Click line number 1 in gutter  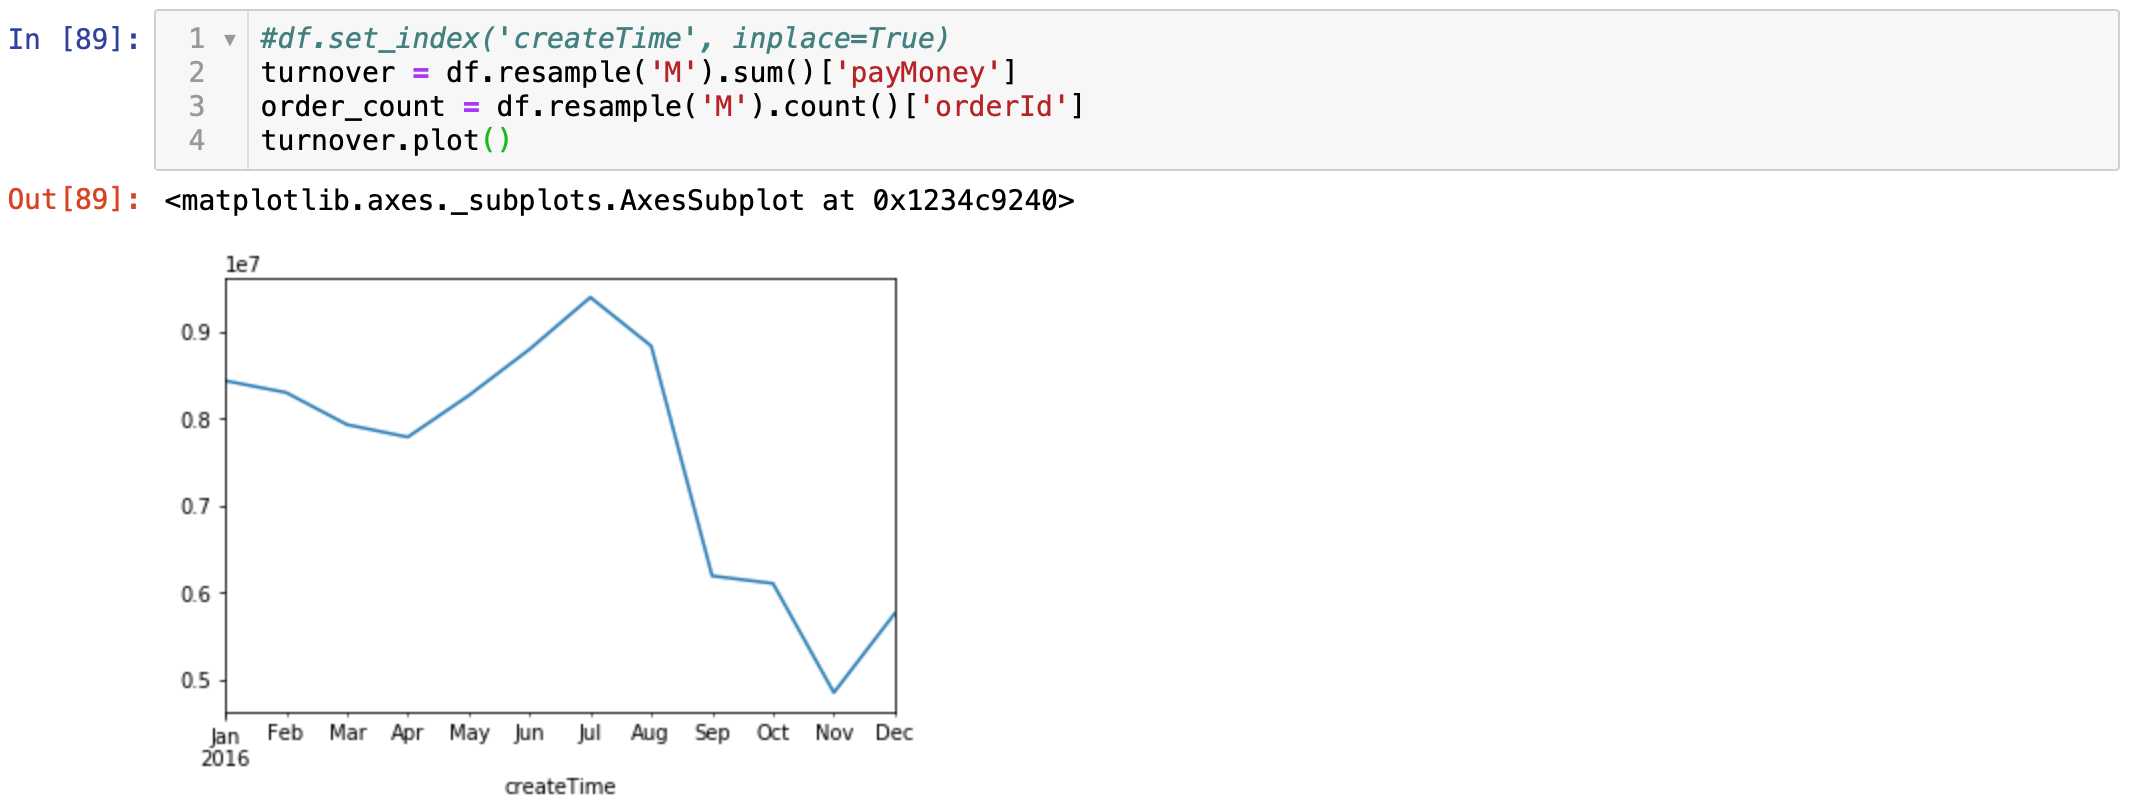(197, 39)
